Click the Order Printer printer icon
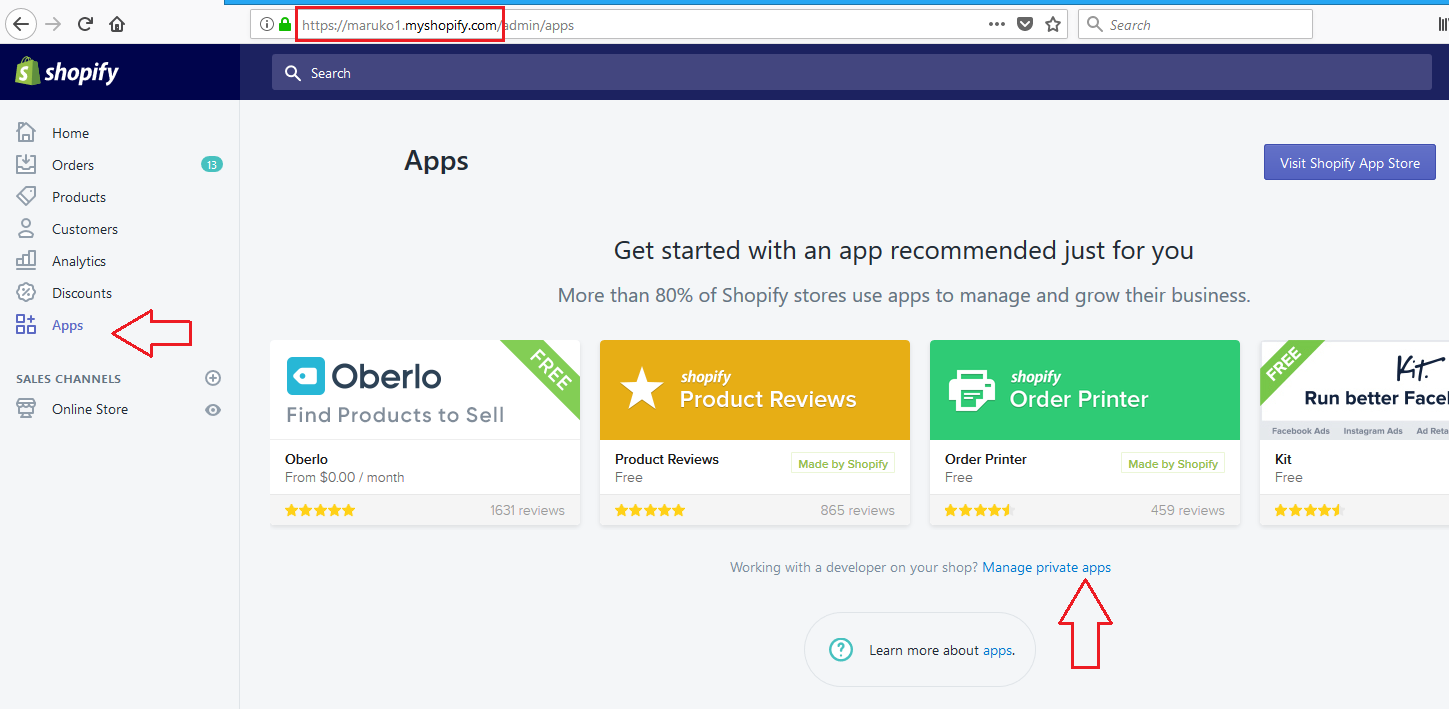This screenshot has height=709, width=1449. (971, 389)
